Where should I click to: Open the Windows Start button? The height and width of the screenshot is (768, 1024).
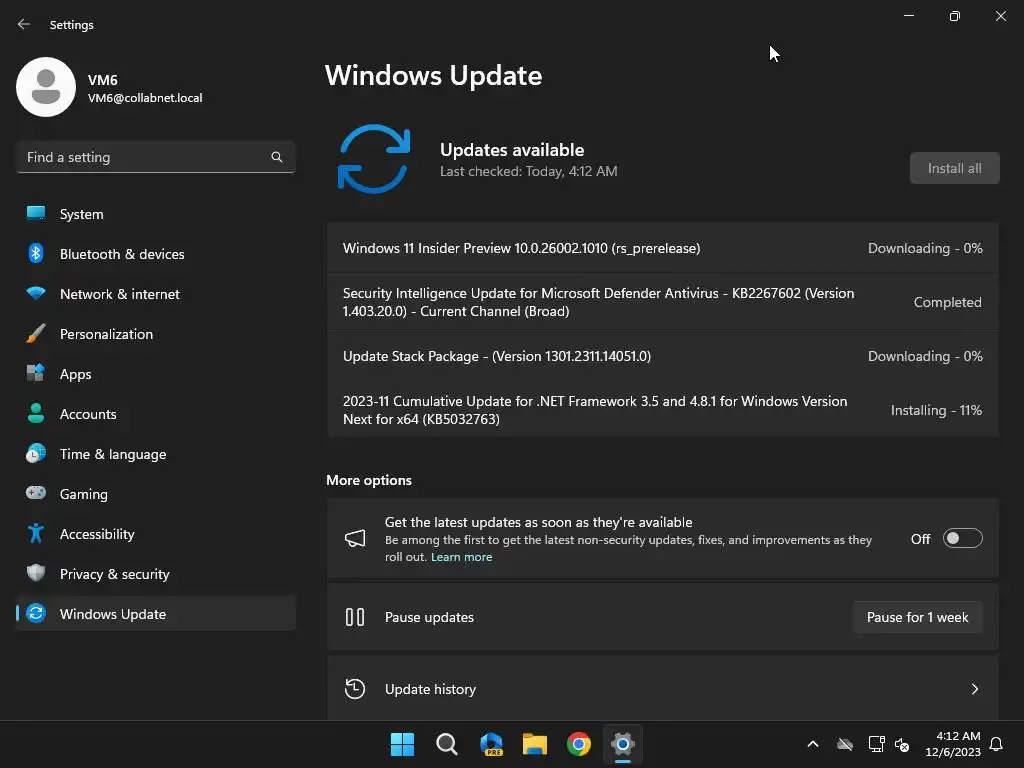point(402,744)
